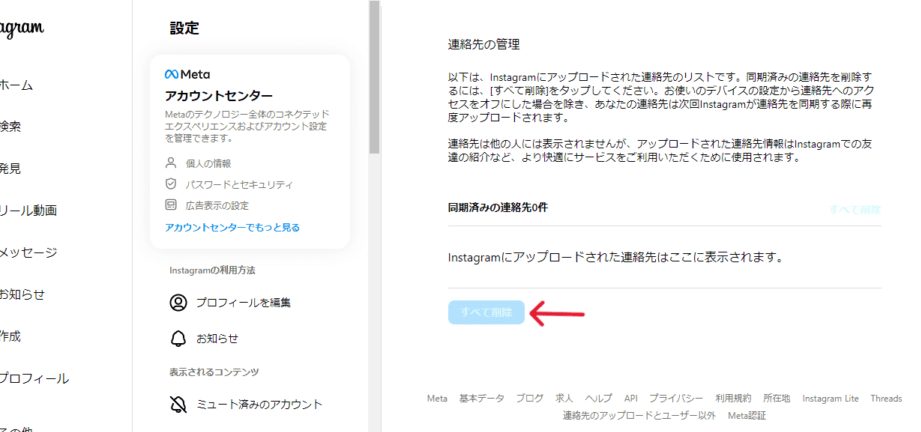Open プライバシー footer link
The image size is (921, 432).
676,398
